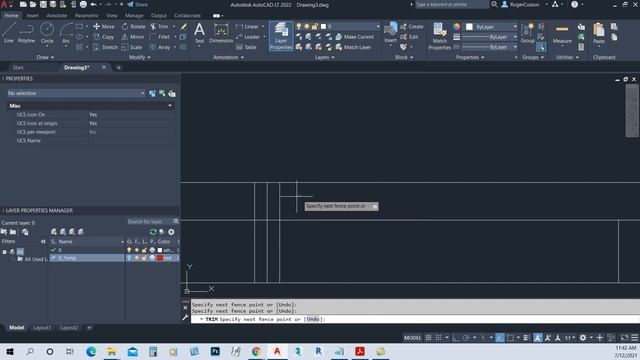Switch to the Layout1 tab

click(x=42, y=328)
